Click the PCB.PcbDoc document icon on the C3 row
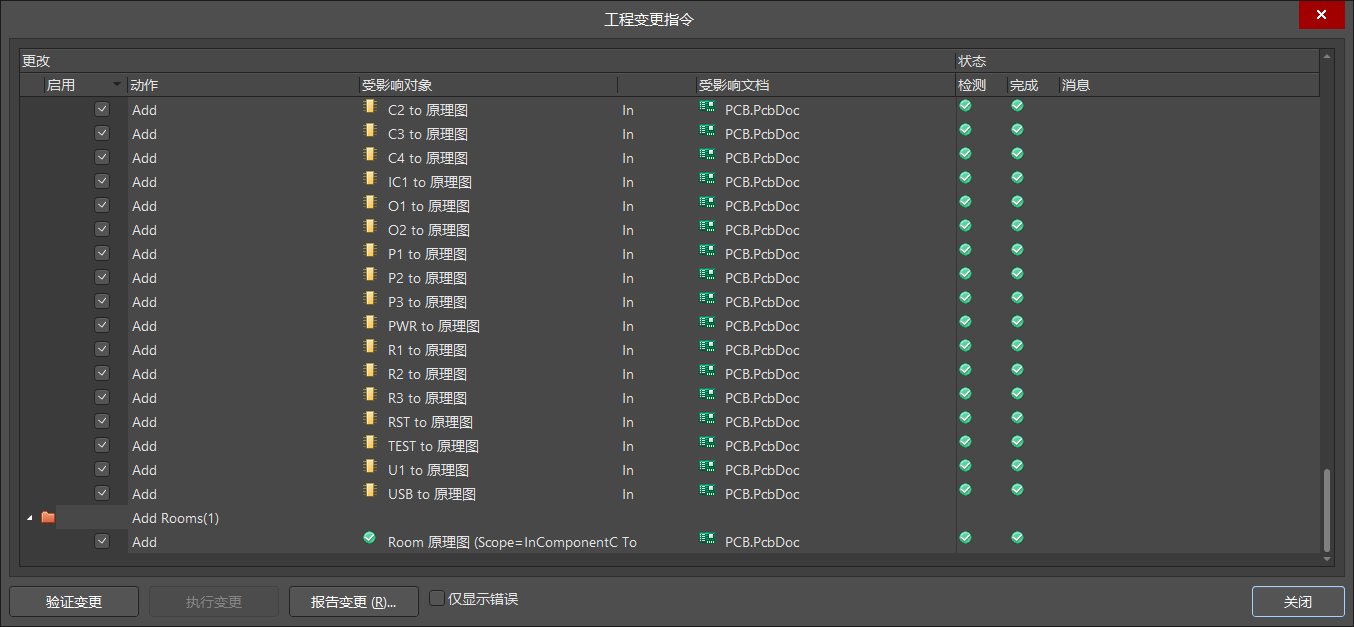Image resolution: width=1354 pixels, height=627 pixels. tap(707, 133)
